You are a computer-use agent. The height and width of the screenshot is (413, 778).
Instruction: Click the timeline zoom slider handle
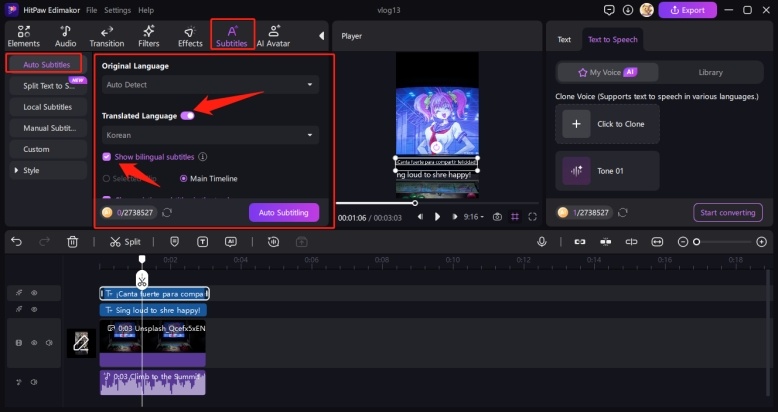[697, 242]
